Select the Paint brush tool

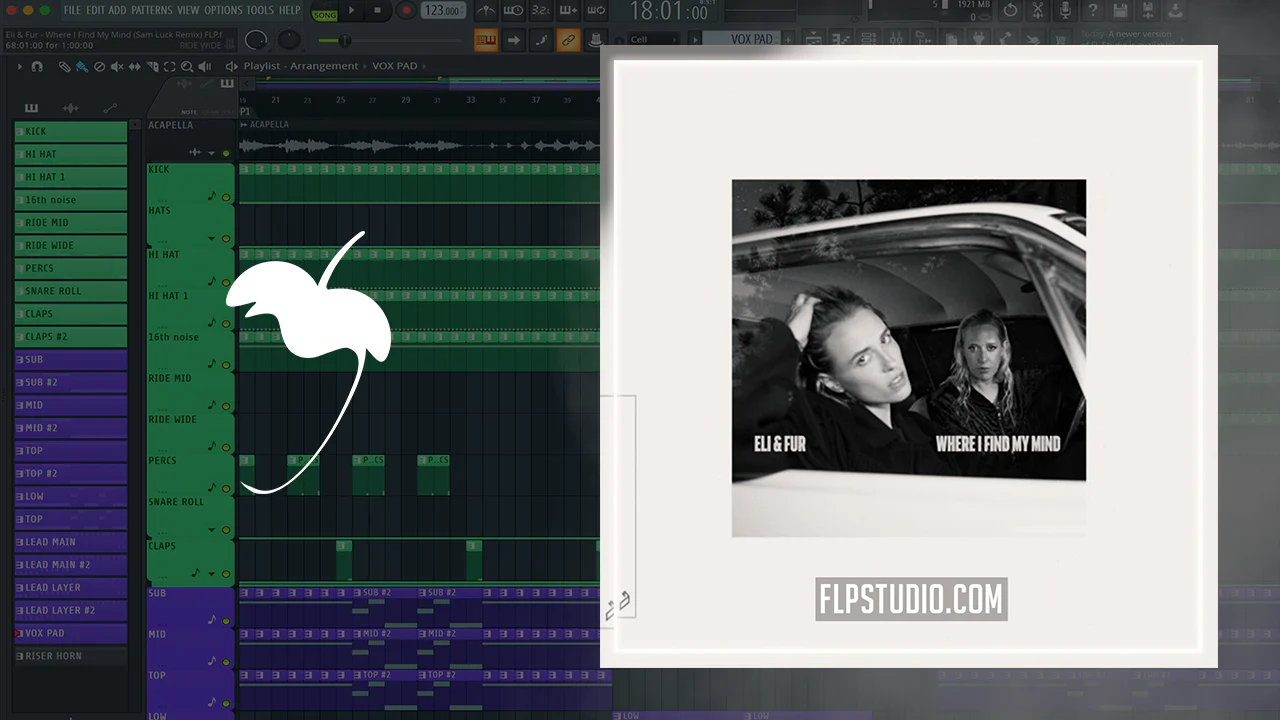[x=81, y=66]
